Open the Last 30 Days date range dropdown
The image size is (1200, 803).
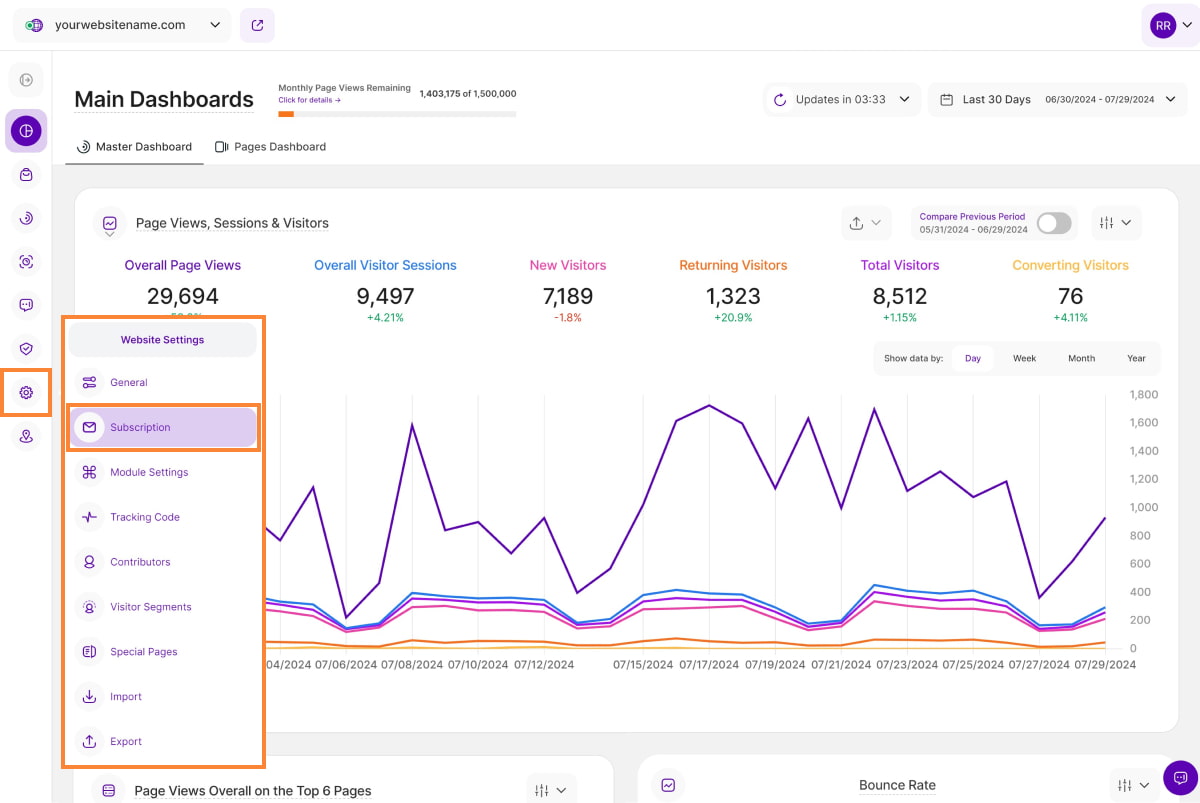(1058, 100)
